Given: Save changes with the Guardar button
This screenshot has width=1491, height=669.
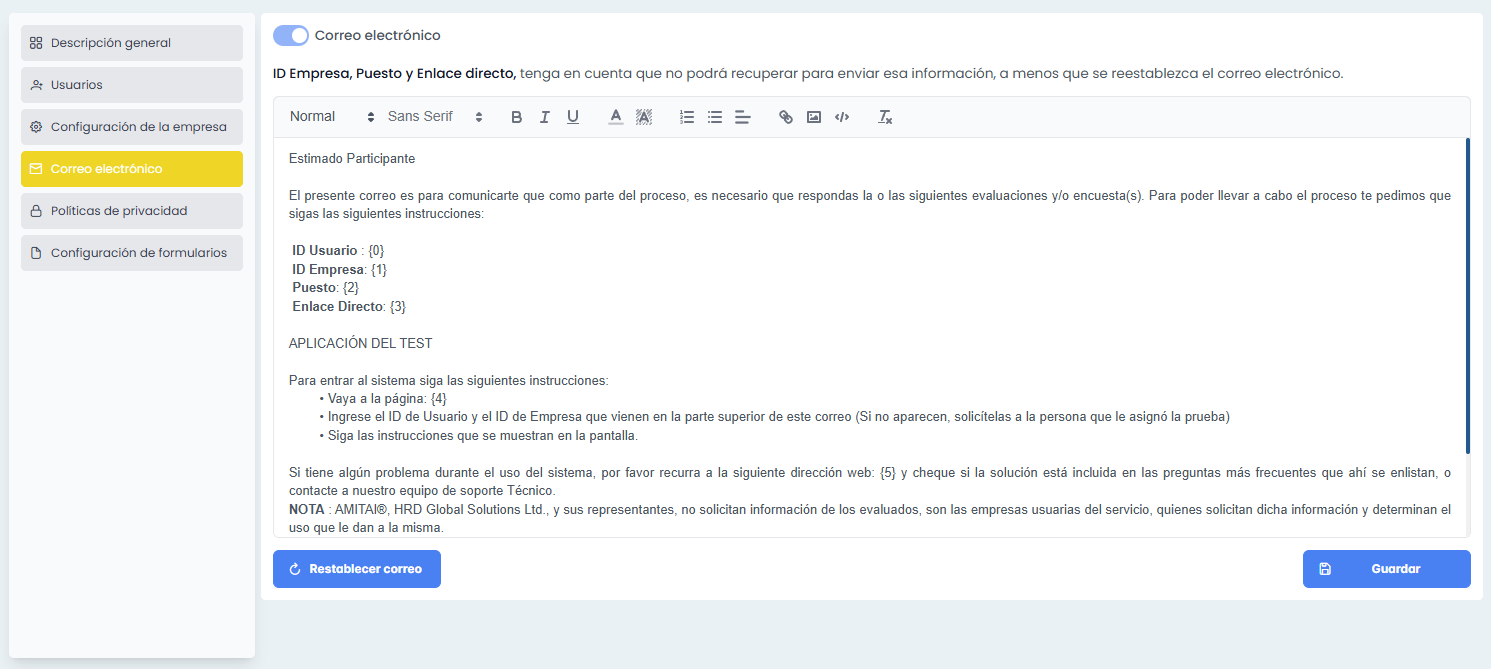Looking at the screenshot, I should coord(1386,569).
